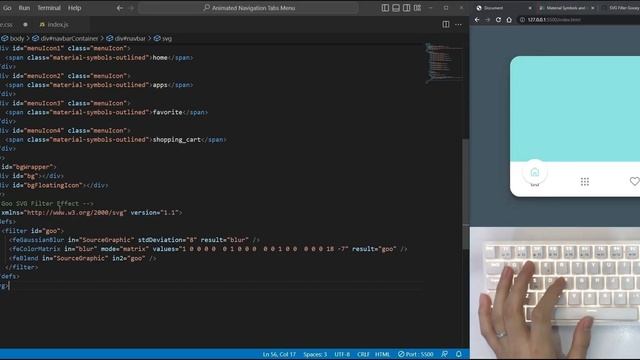
Task: Select apps grid icon in navbar preview
Action: (584, 182)
